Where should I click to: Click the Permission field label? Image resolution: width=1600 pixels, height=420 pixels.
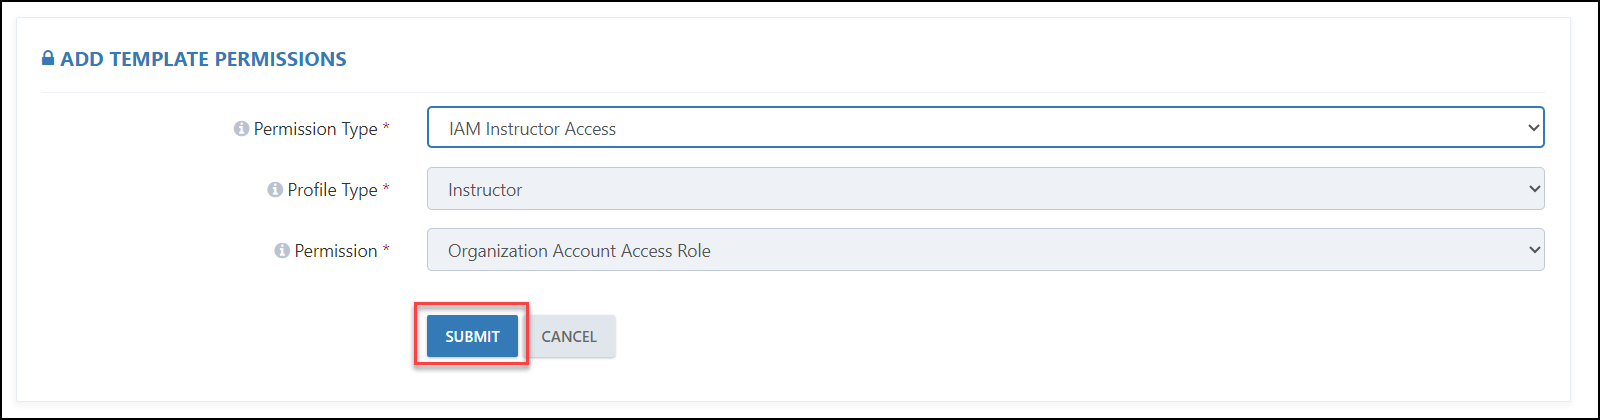pos(336,251)
